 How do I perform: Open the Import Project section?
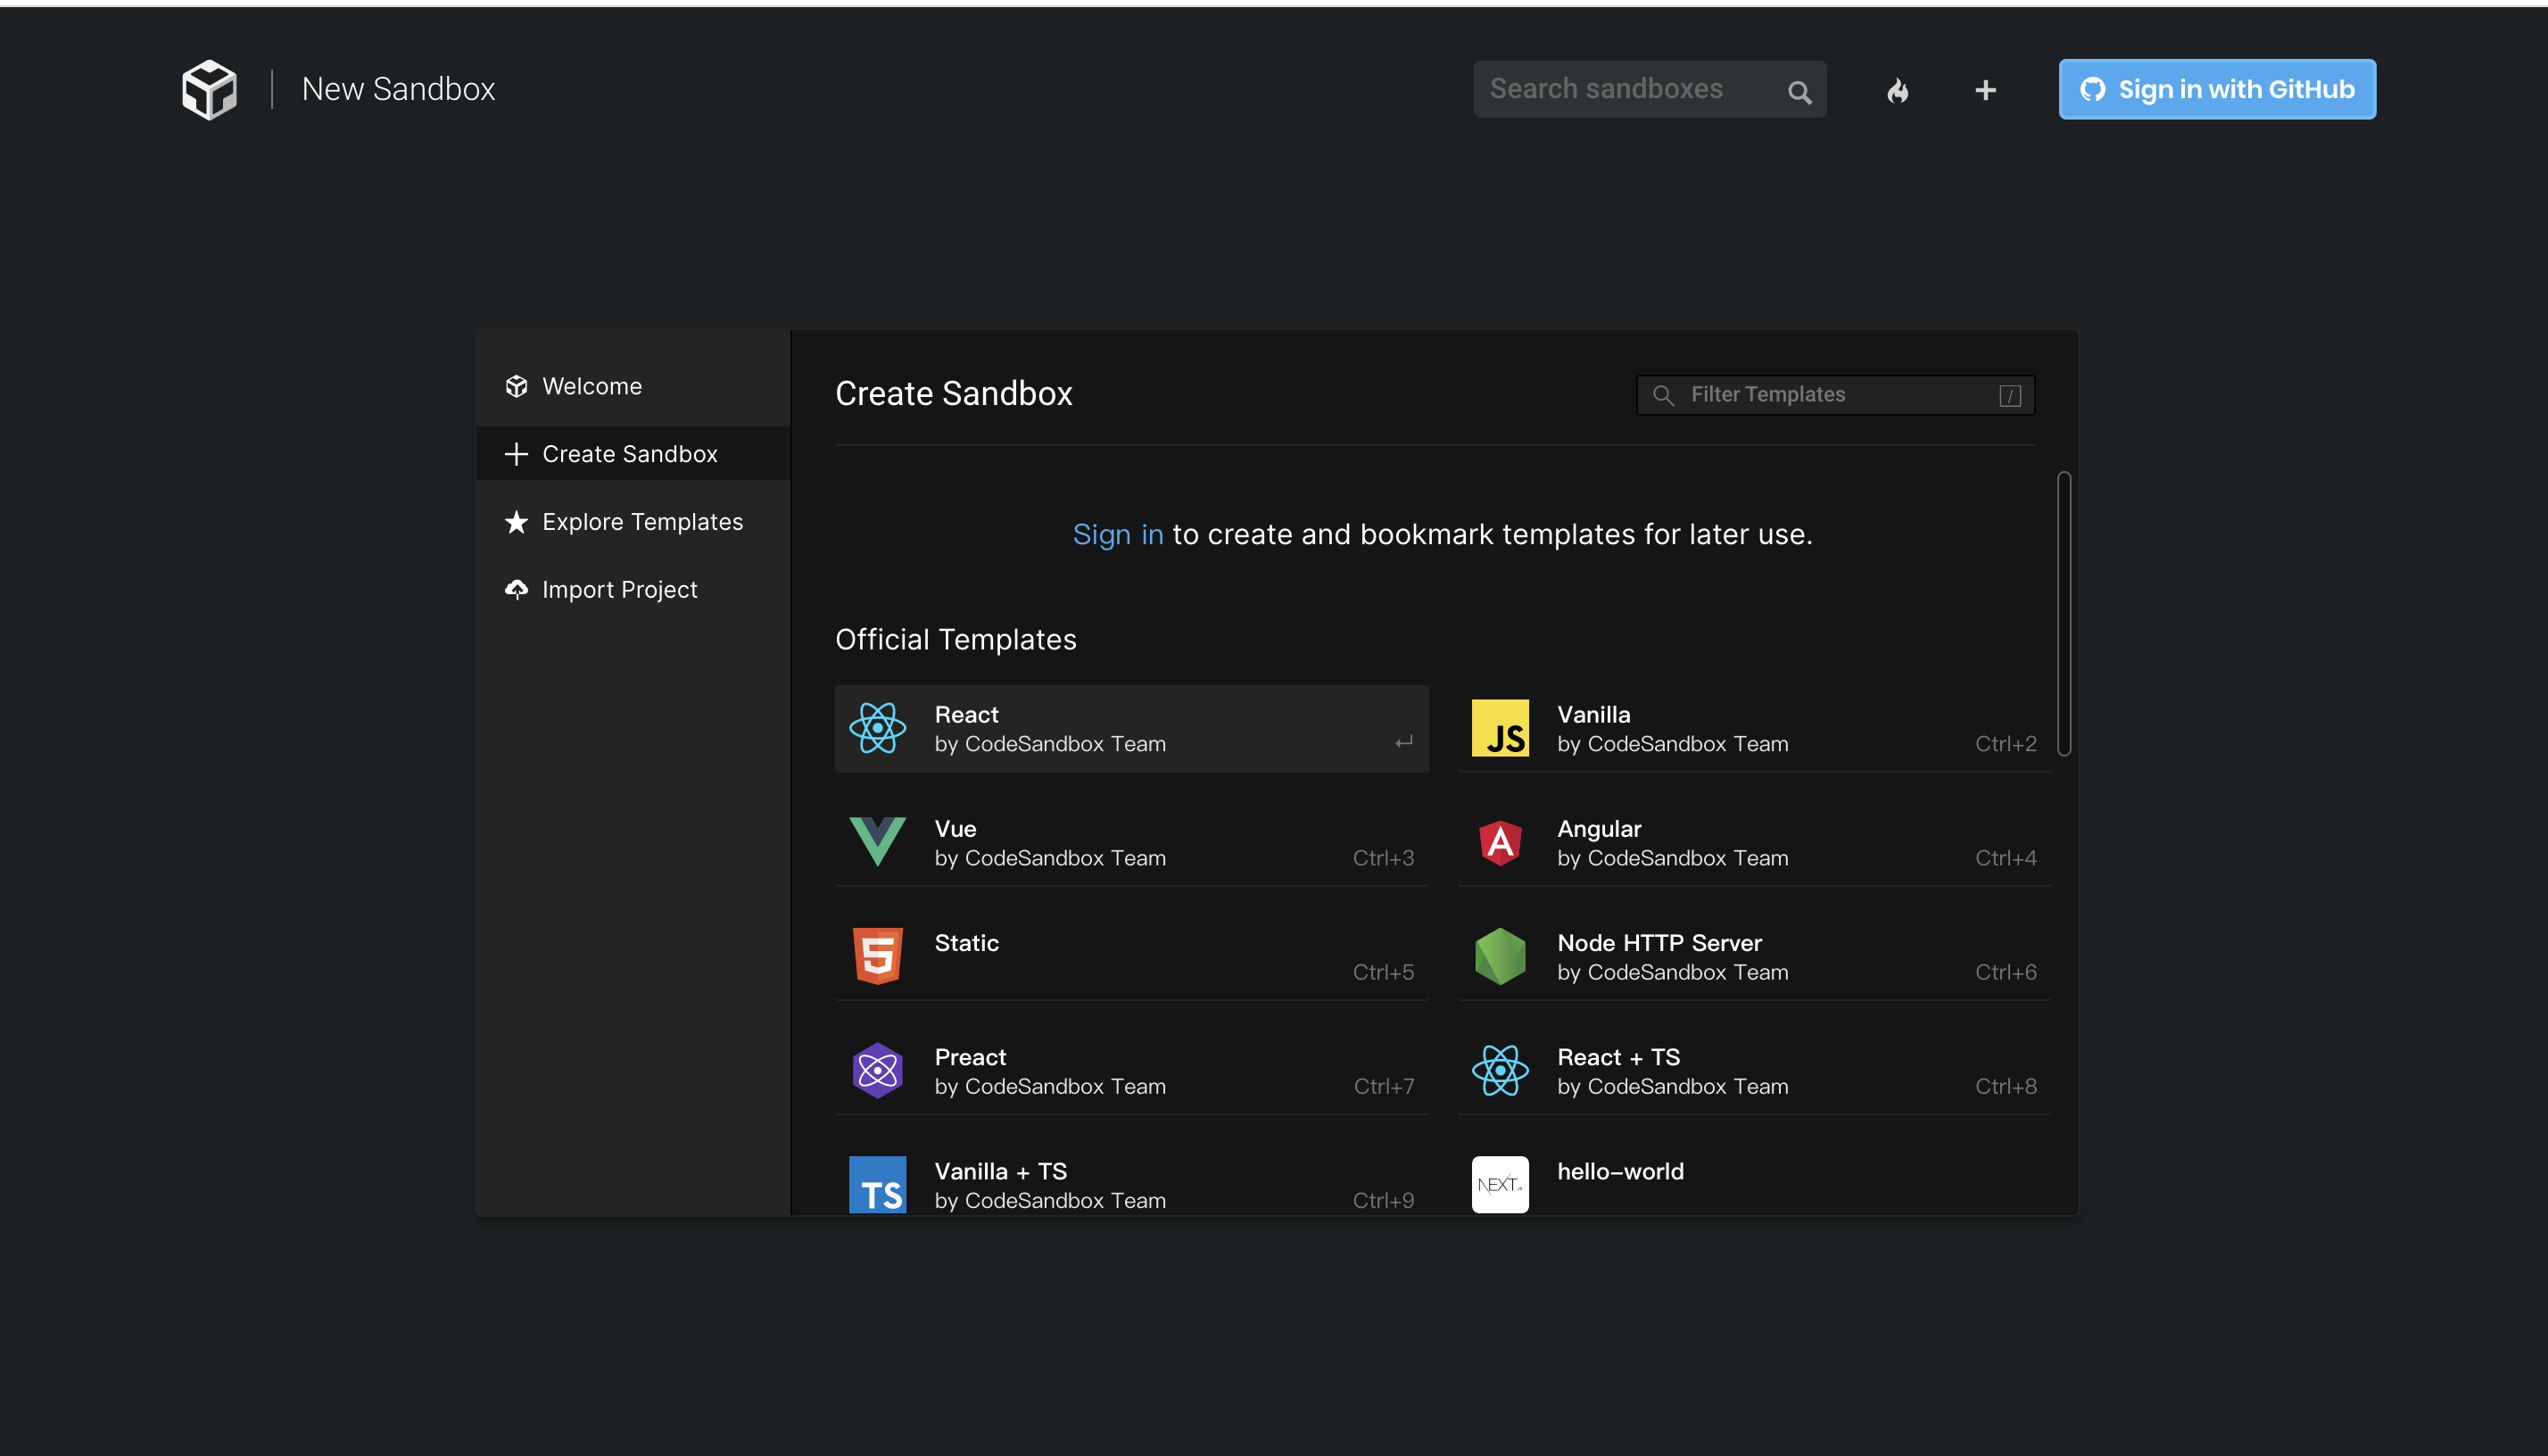click(618, 590)
